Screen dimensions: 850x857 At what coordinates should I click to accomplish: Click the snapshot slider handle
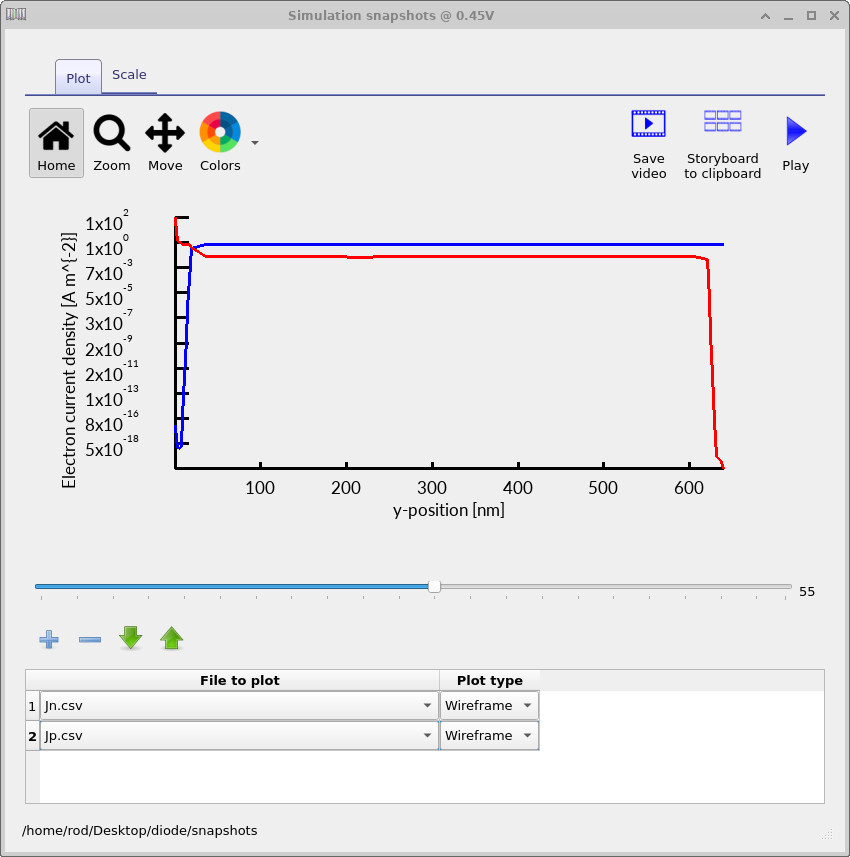click(x=434, y=587)
